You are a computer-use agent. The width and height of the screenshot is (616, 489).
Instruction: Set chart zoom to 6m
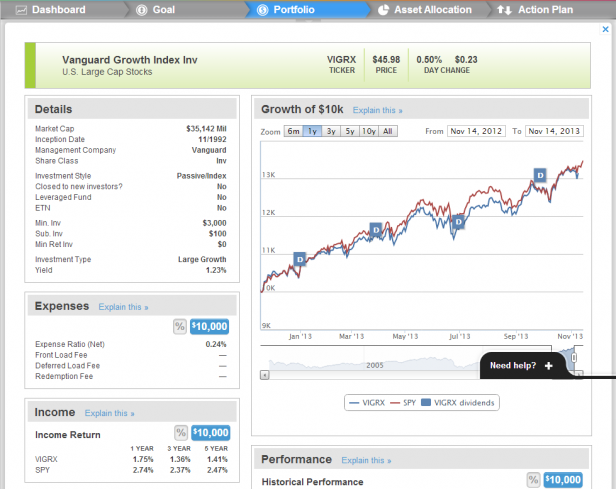293,131
